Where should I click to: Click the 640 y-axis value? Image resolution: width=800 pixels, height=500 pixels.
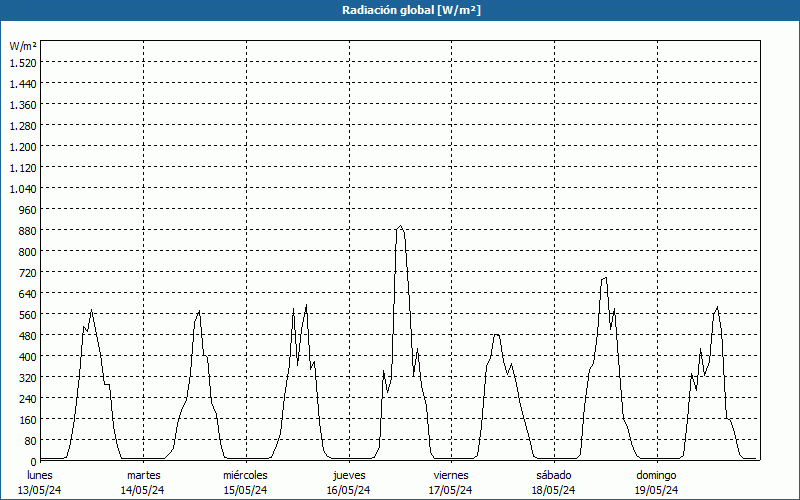click(x=28, y=294)
